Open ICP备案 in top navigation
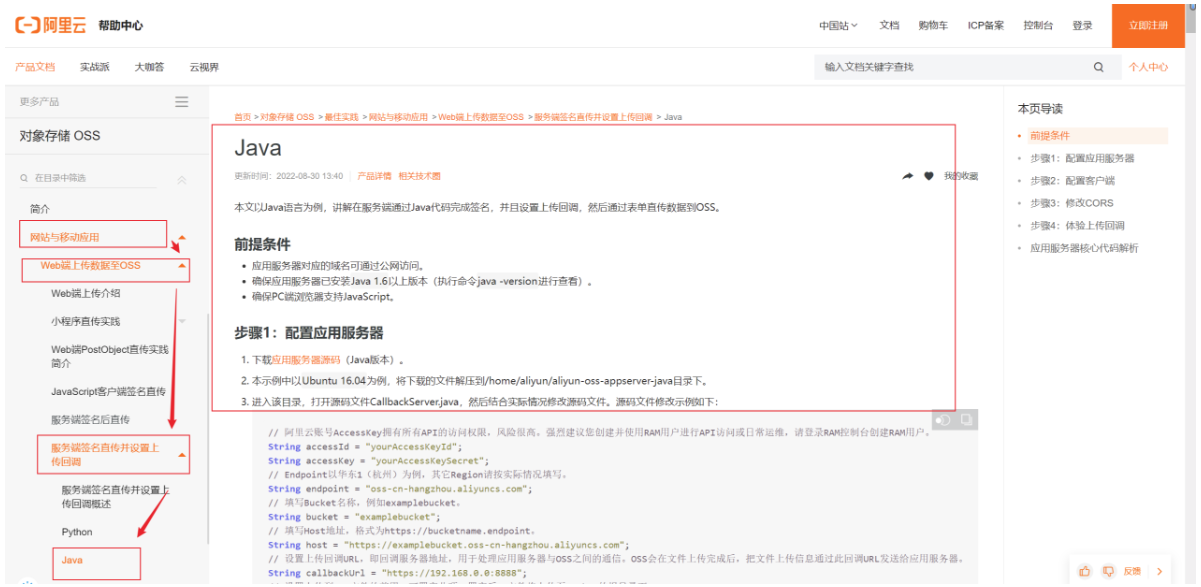This screenshot has height=587, width=1201. (x=986, y=26)
